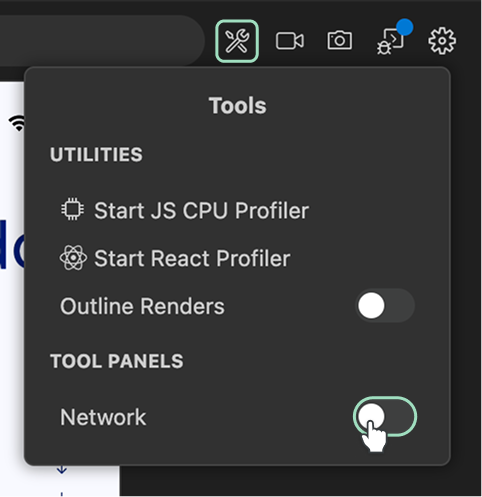Click the Network label text
This screenshot has width=482, height=497.
coord(103,417)
